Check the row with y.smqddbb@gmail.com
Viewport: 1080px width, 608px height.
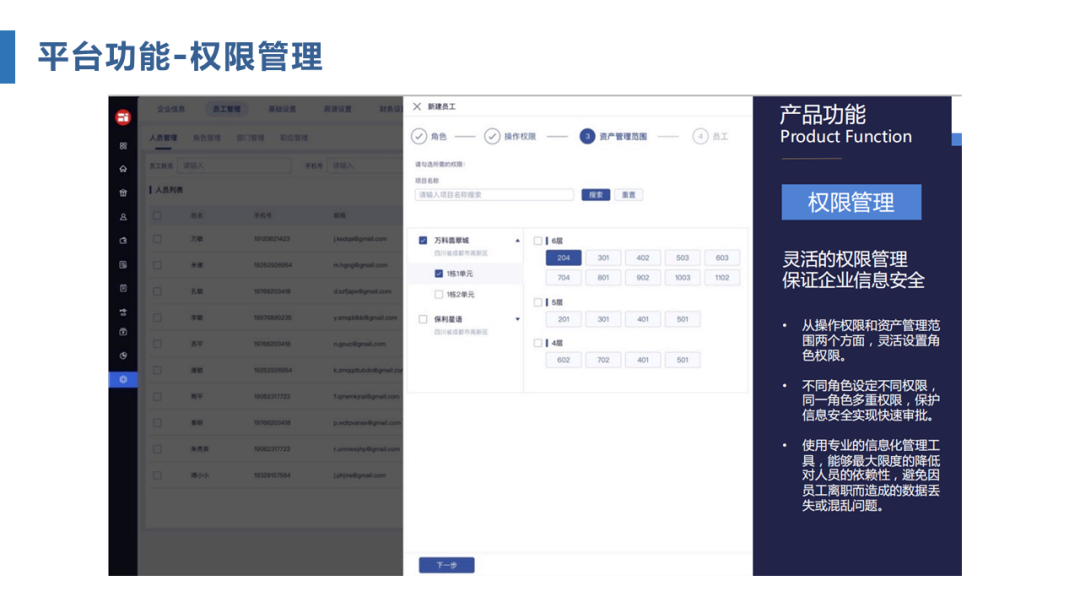point(157,317)
